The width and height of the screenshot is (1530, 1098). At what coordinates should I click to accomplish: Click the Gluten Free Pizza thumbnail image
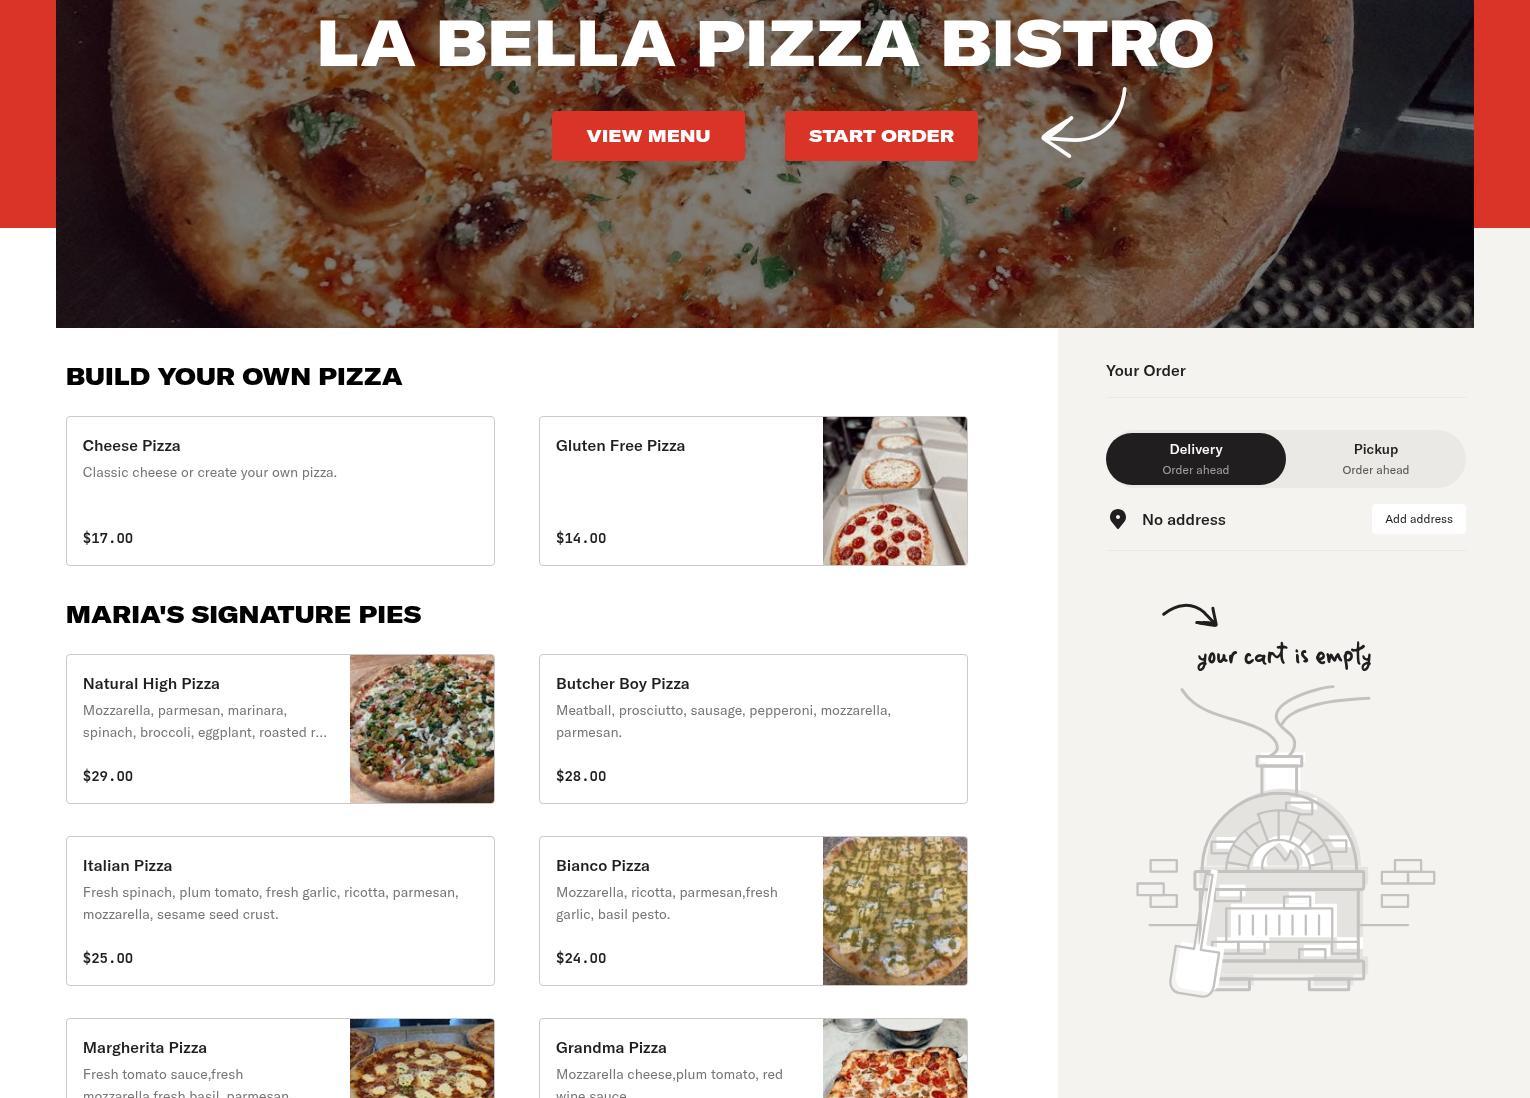coord(895,491)
